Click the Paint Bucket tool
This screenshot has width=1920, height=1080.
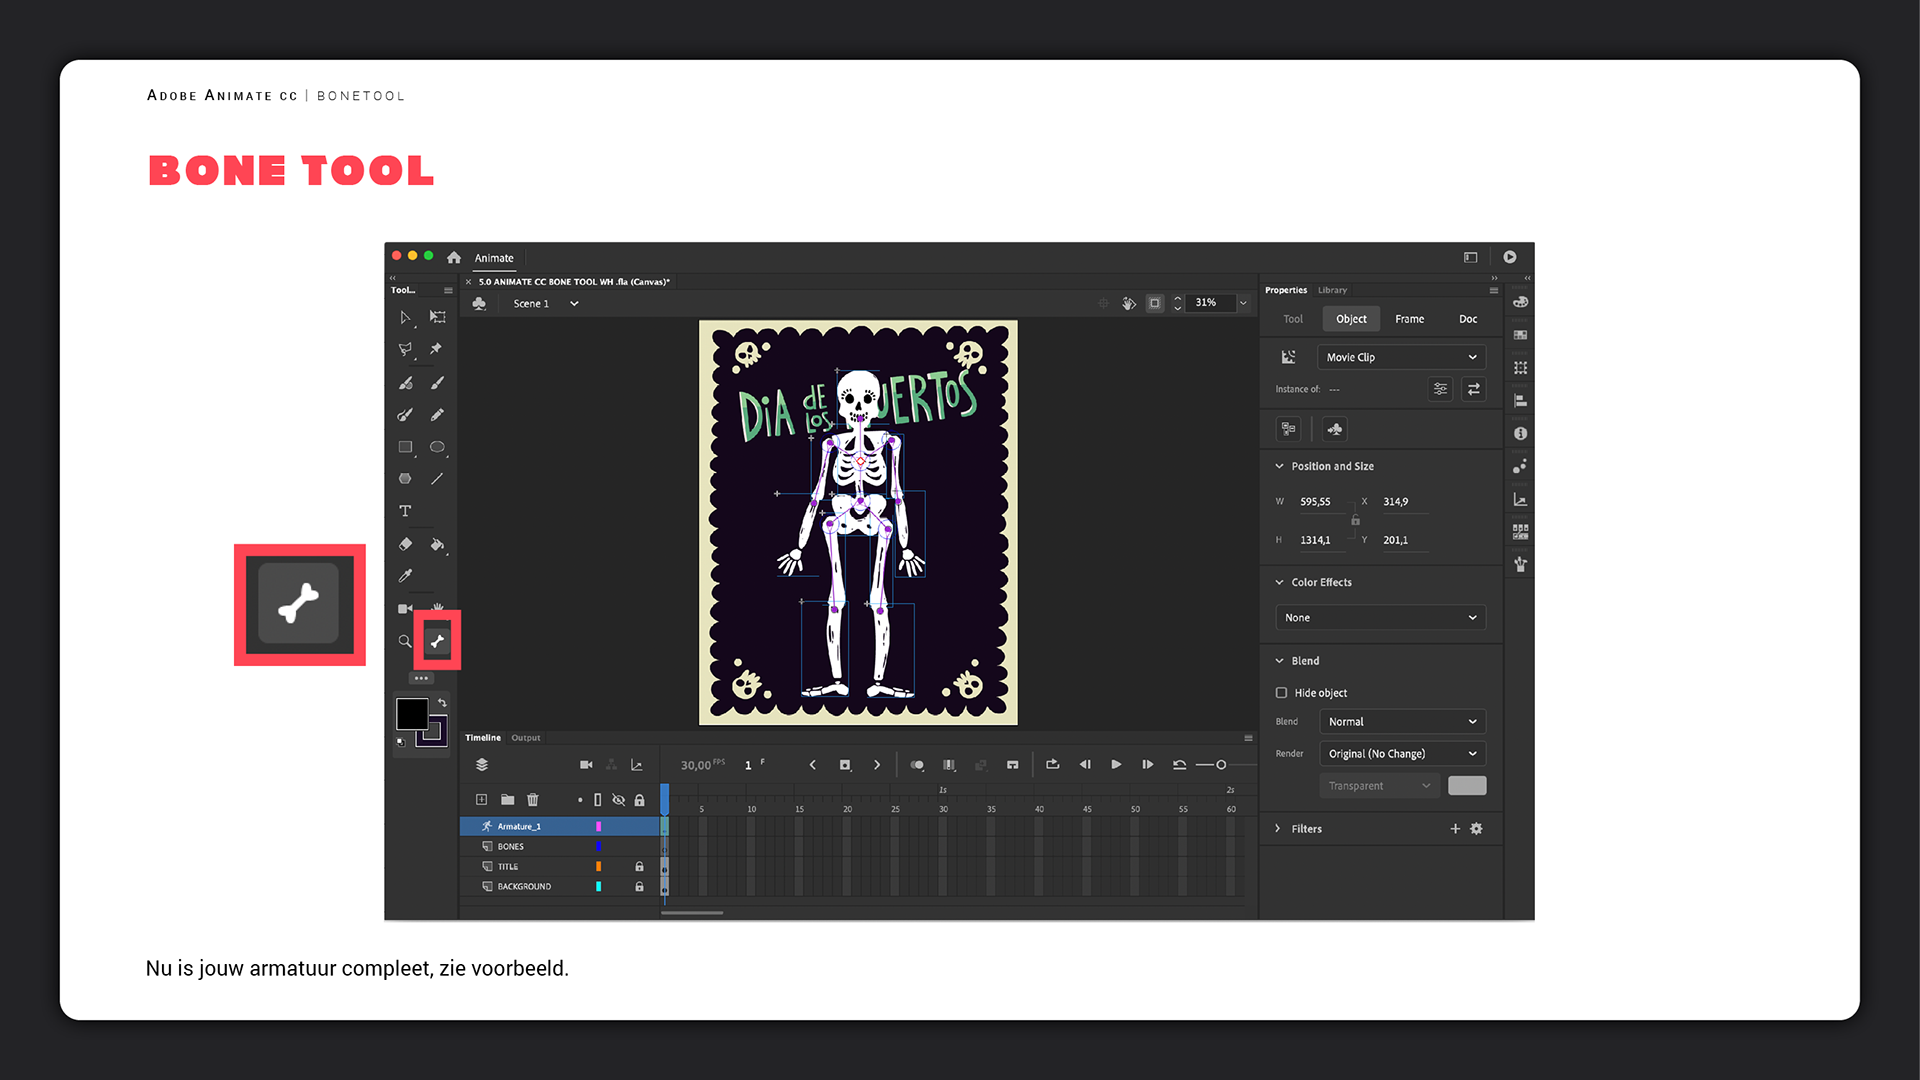coord(437,544)
